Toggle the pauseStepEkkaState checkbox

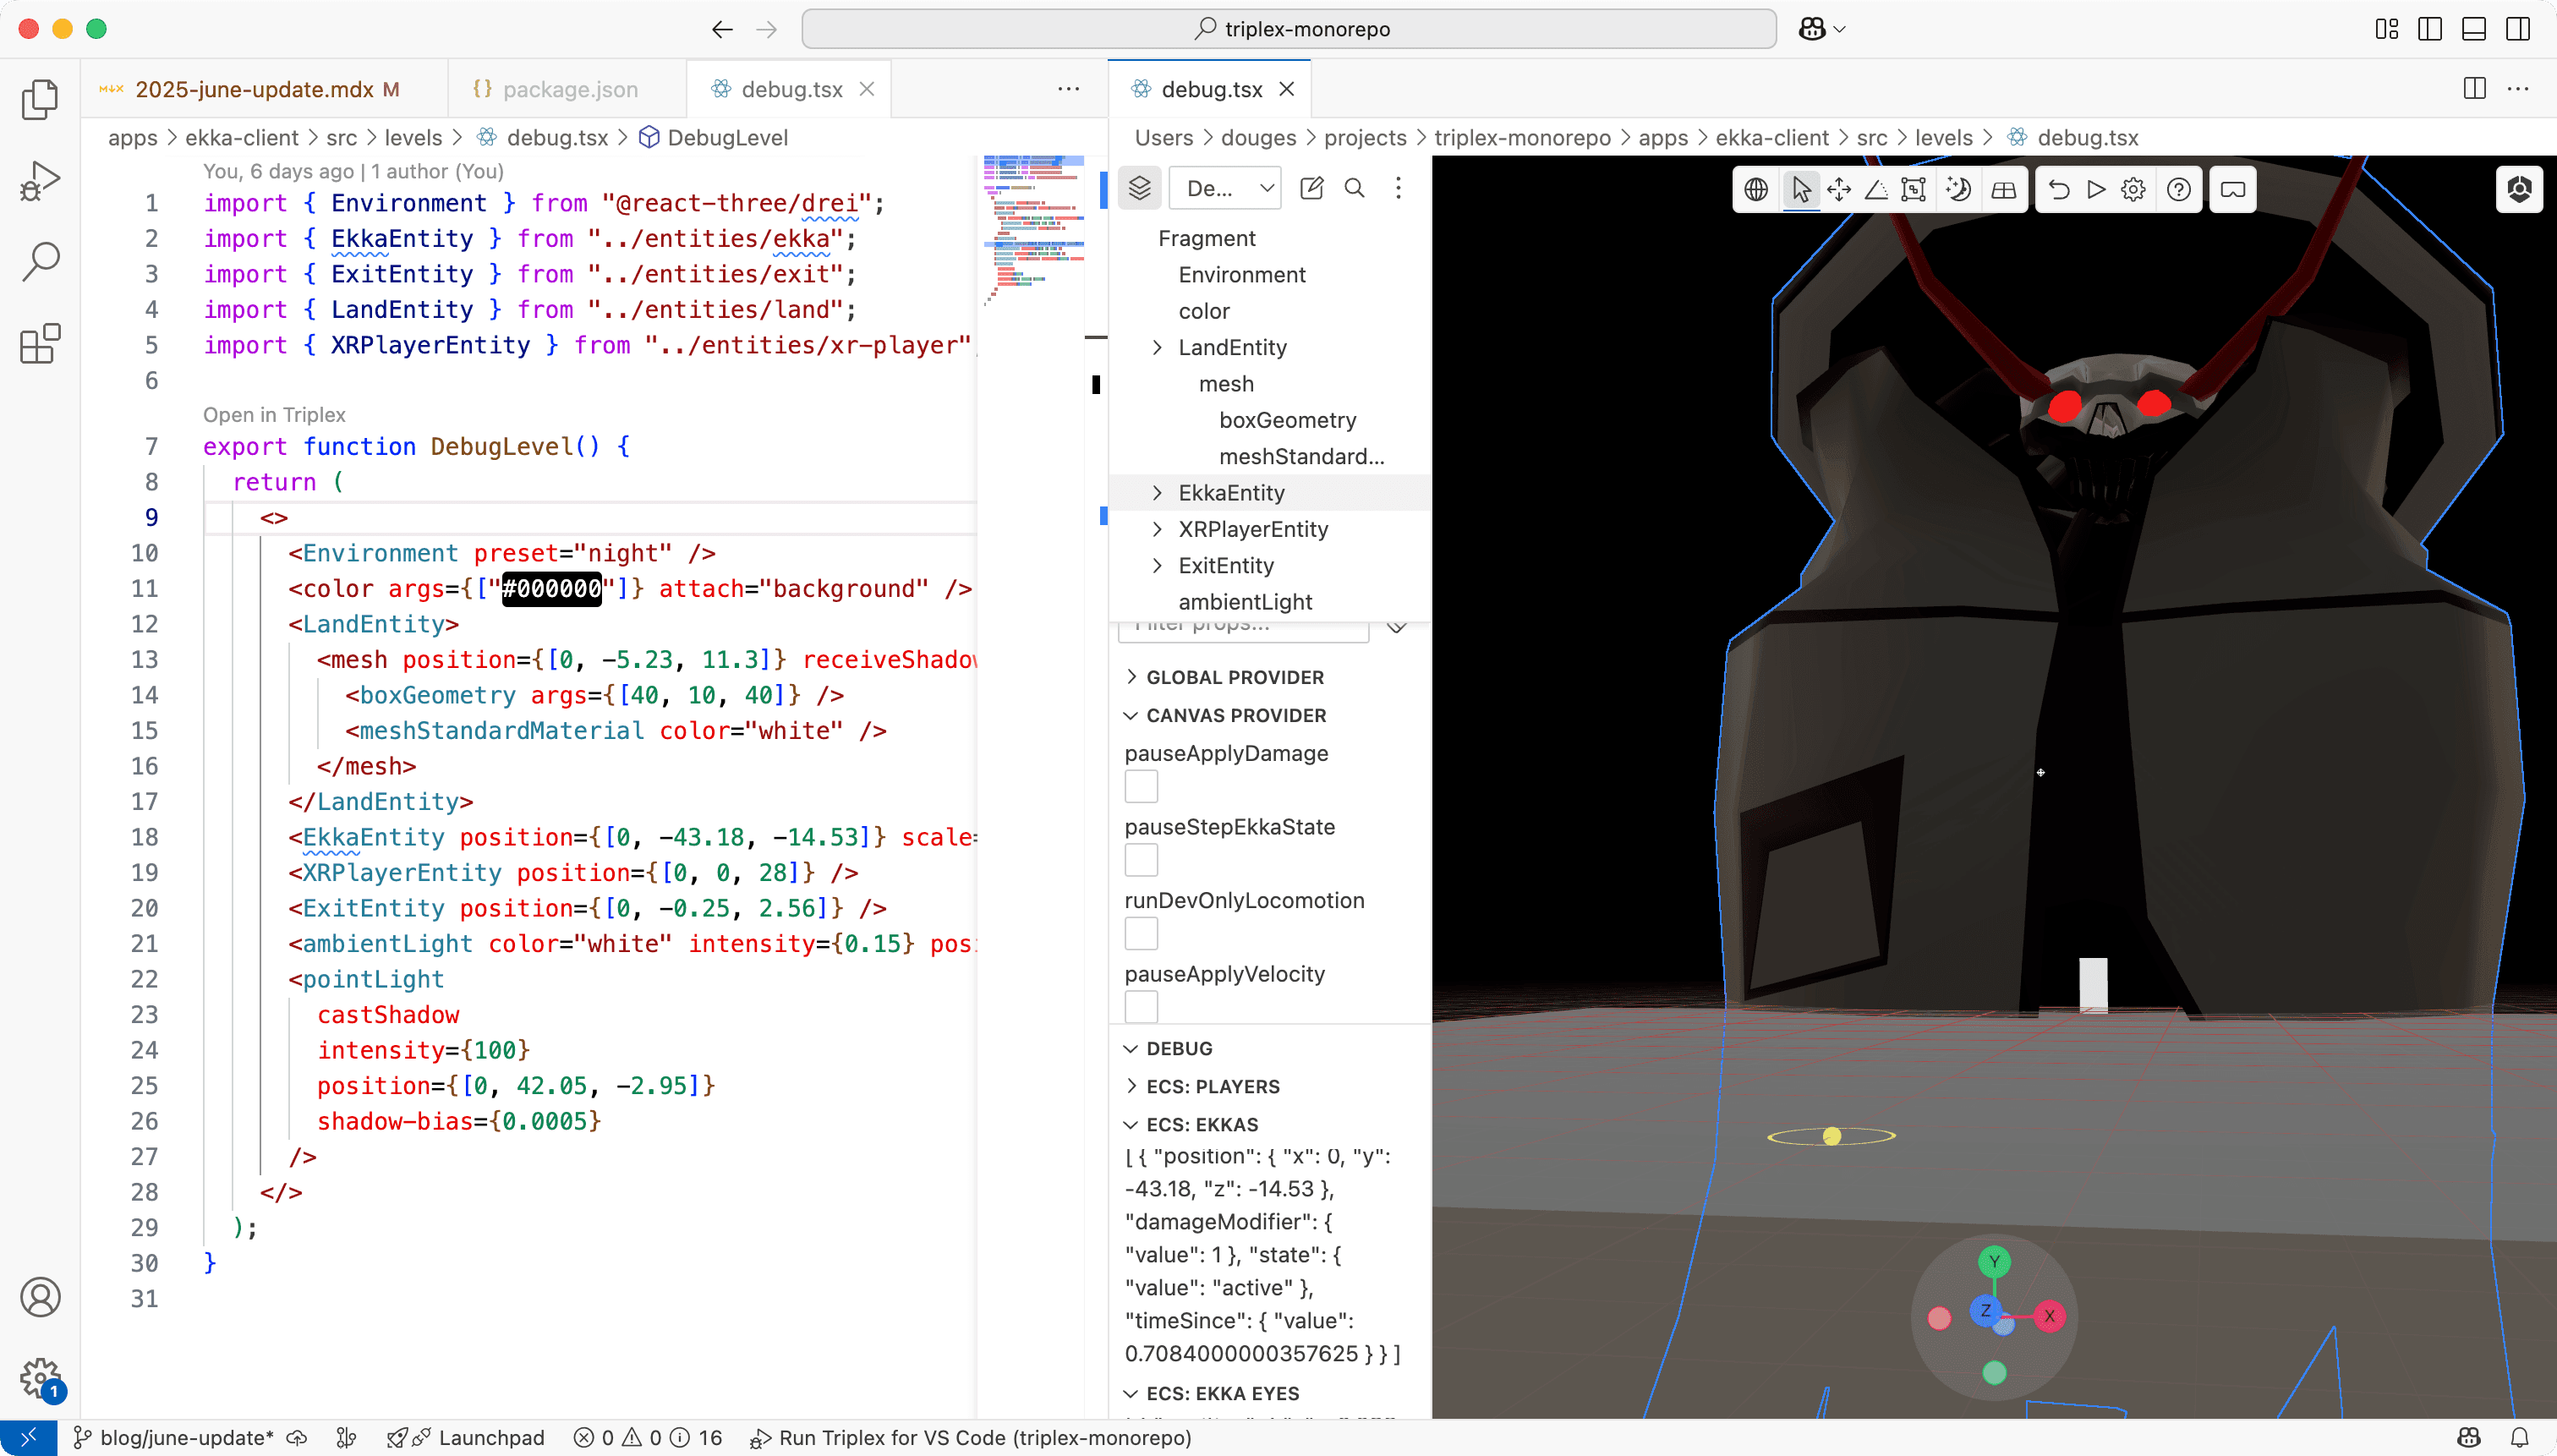click(1141, 860)
